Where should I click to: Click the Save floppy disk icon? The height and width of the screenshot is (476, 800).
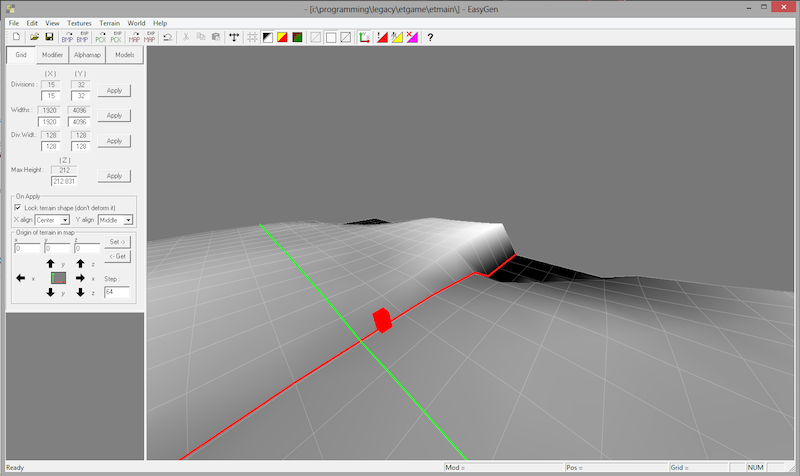click(49, 37)
